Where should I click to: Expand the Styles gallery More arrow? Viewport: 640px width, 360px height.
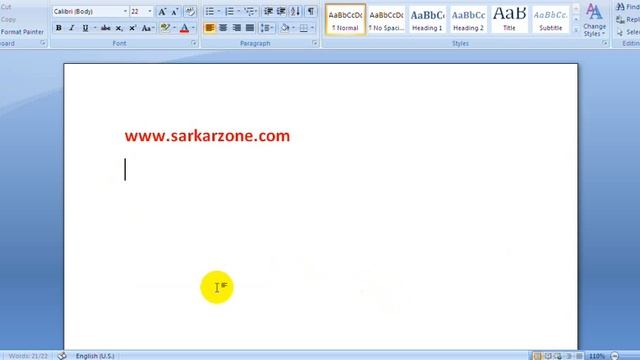[576, 30]
